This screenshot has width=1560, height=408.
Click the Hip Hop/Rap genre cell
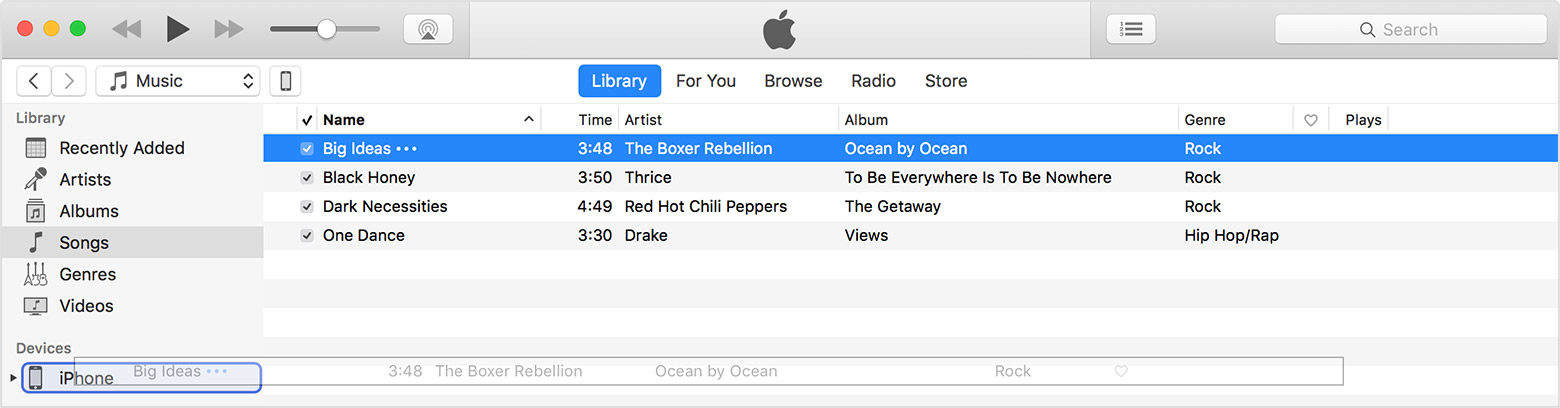1231,235
